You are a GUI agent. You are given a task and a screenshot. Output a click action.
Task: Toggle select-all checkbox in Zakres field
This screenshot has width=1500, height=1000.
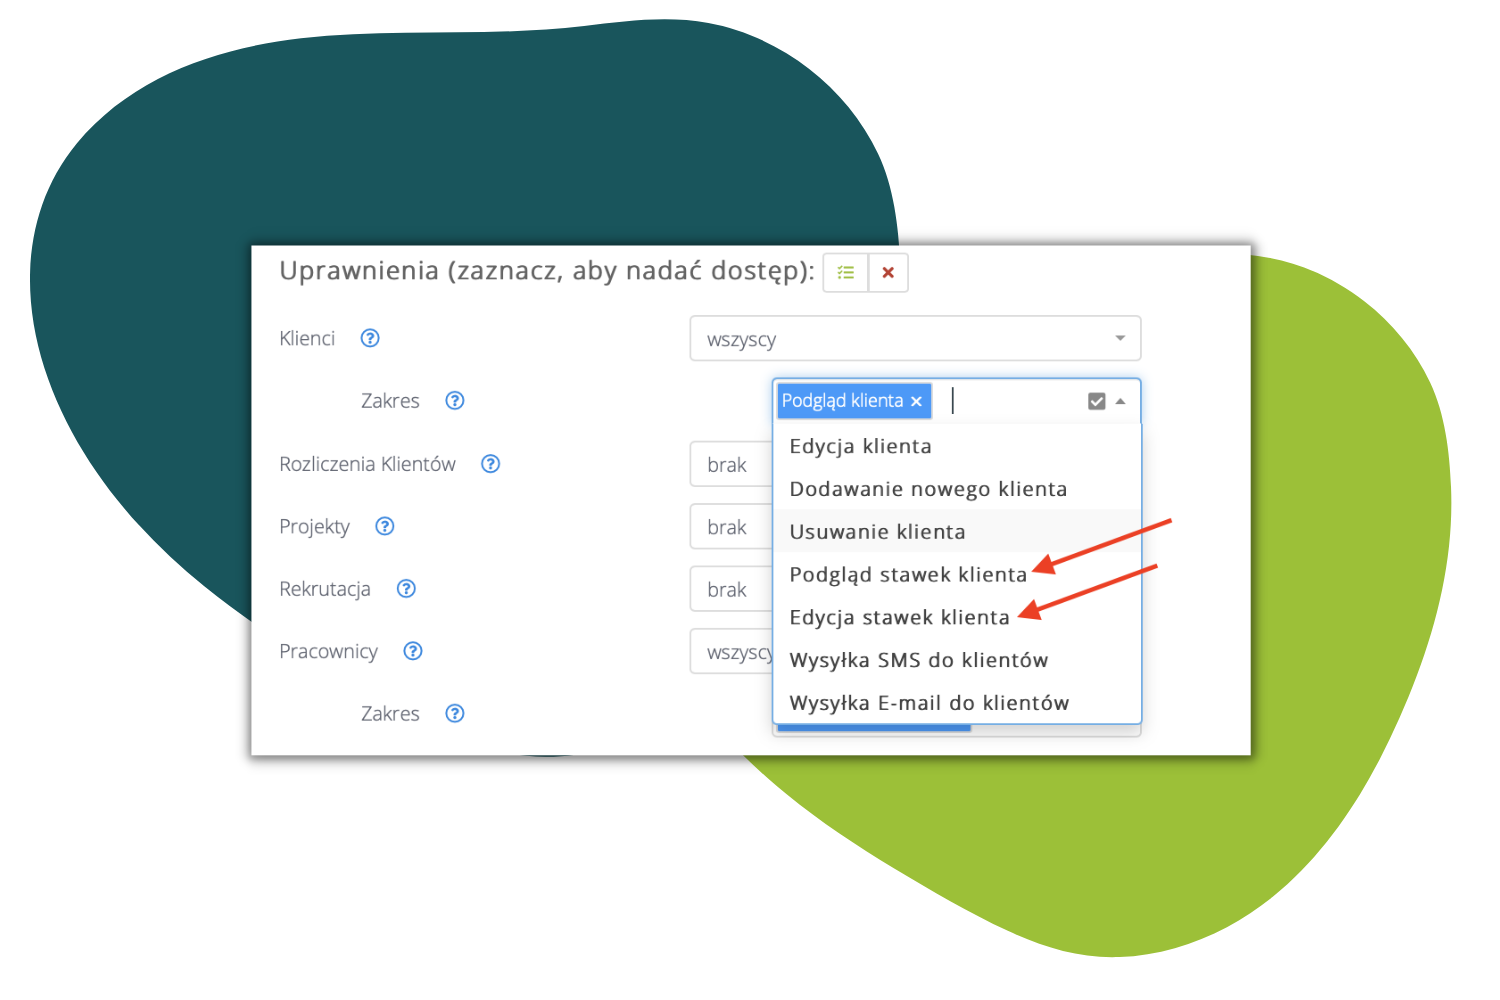click(x=1096, y=401)
